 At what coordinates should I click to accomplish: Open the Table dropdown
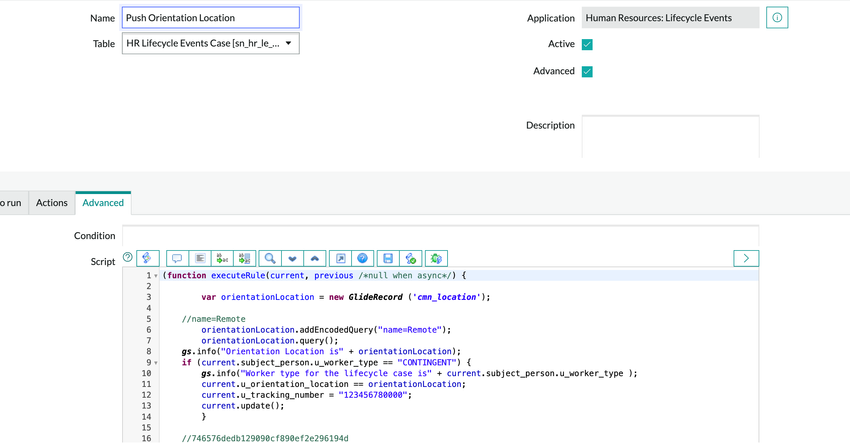tap(210, 43)
